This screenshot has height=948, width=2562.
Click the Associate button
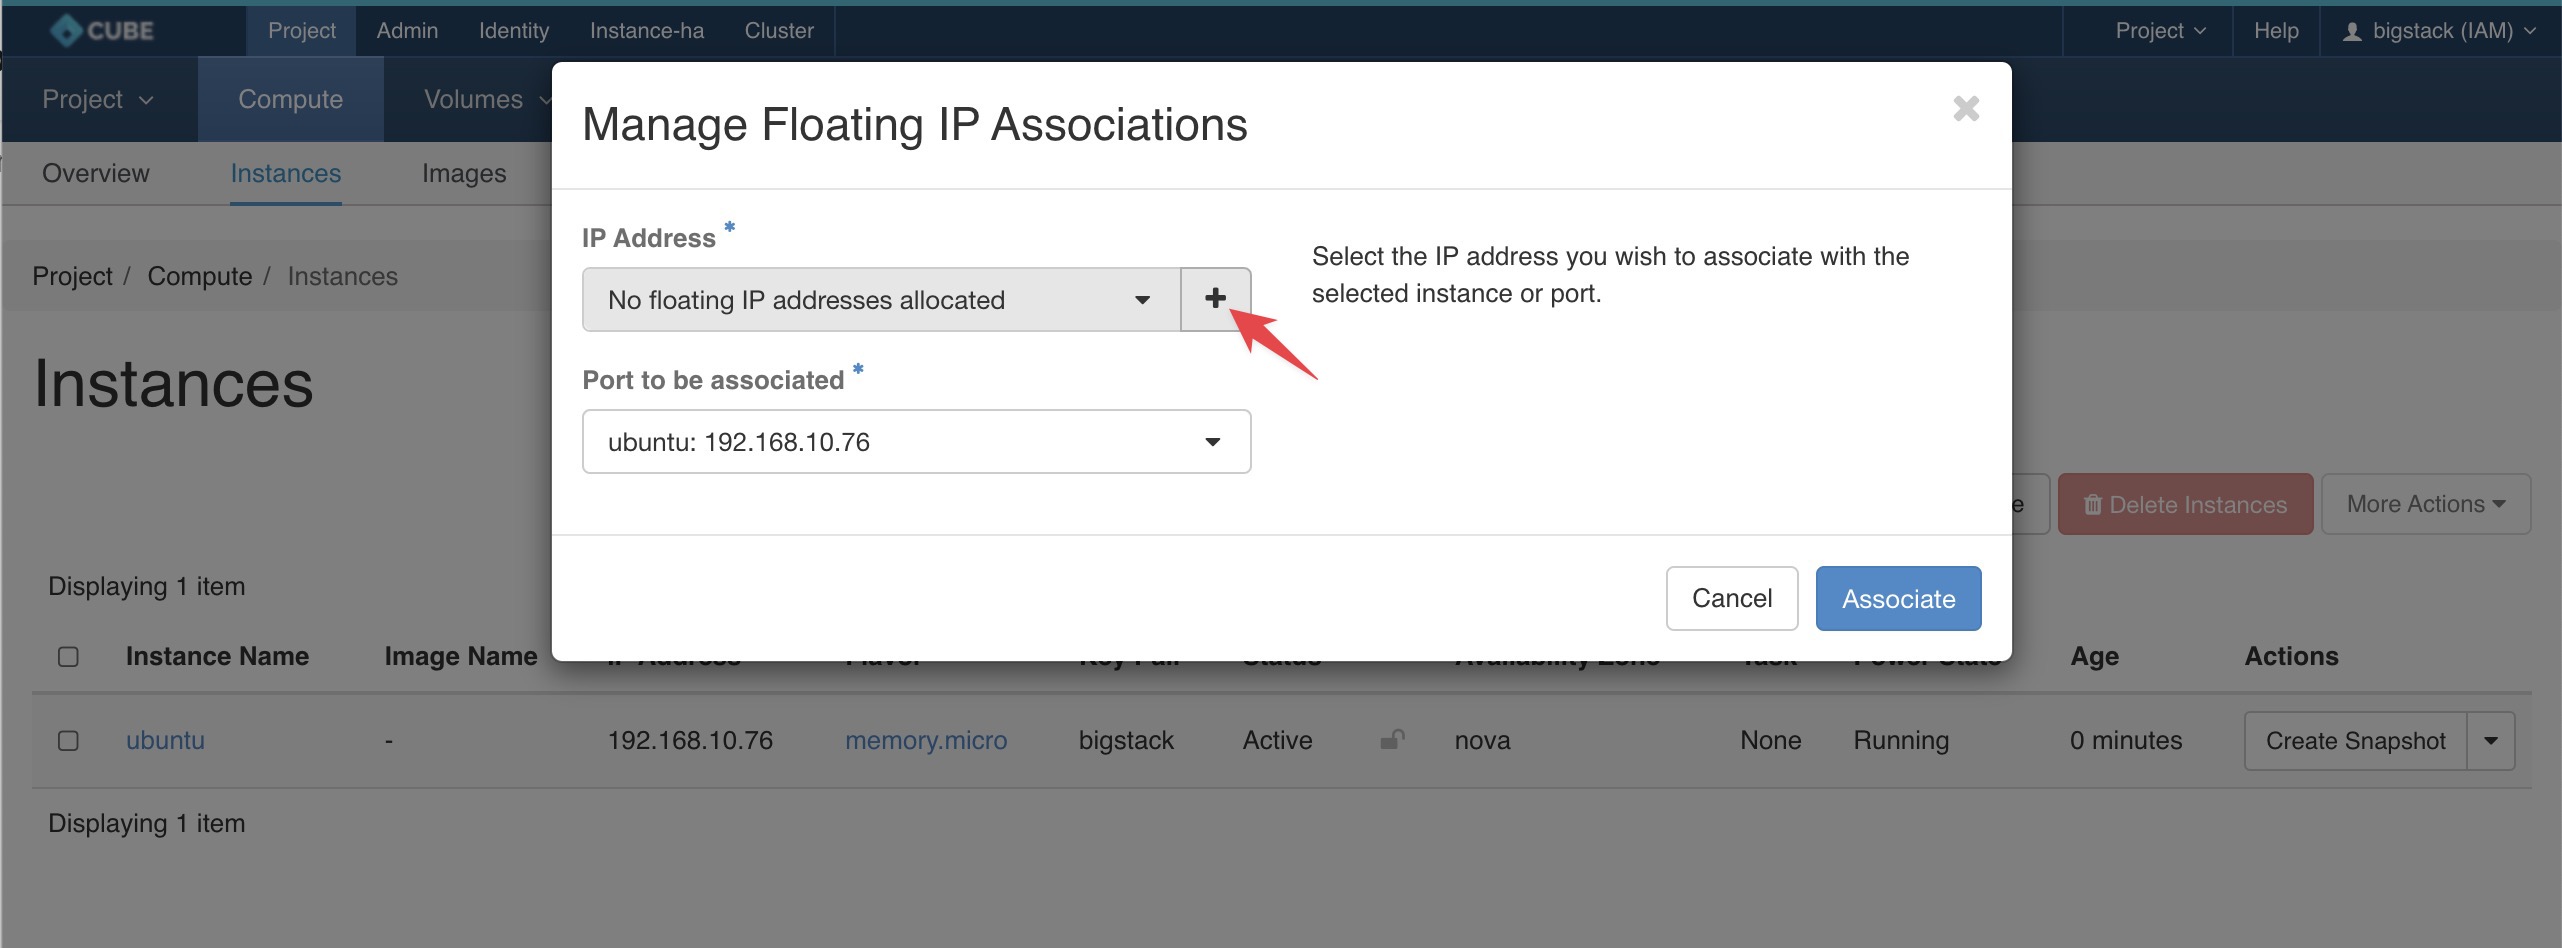tap(1898, 598)
